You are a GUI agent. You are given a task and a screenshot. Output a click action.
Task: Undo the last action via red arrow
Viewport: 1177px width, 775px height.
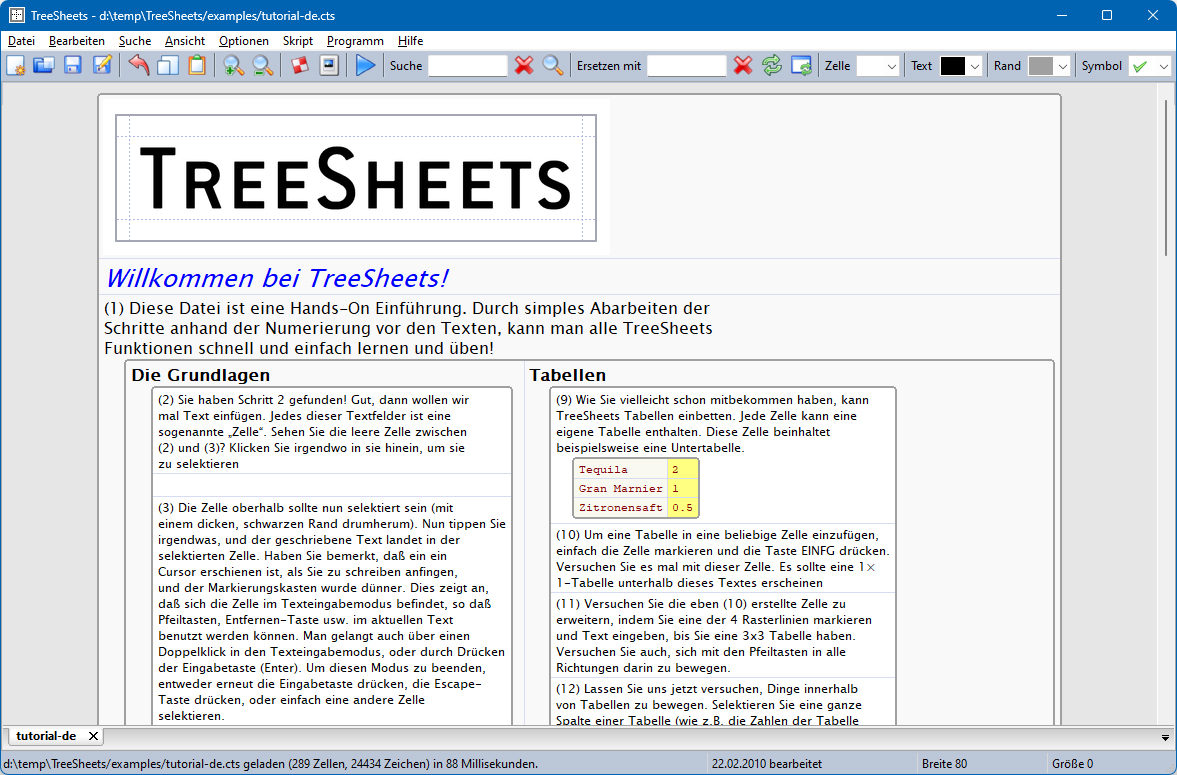point(139,66)
